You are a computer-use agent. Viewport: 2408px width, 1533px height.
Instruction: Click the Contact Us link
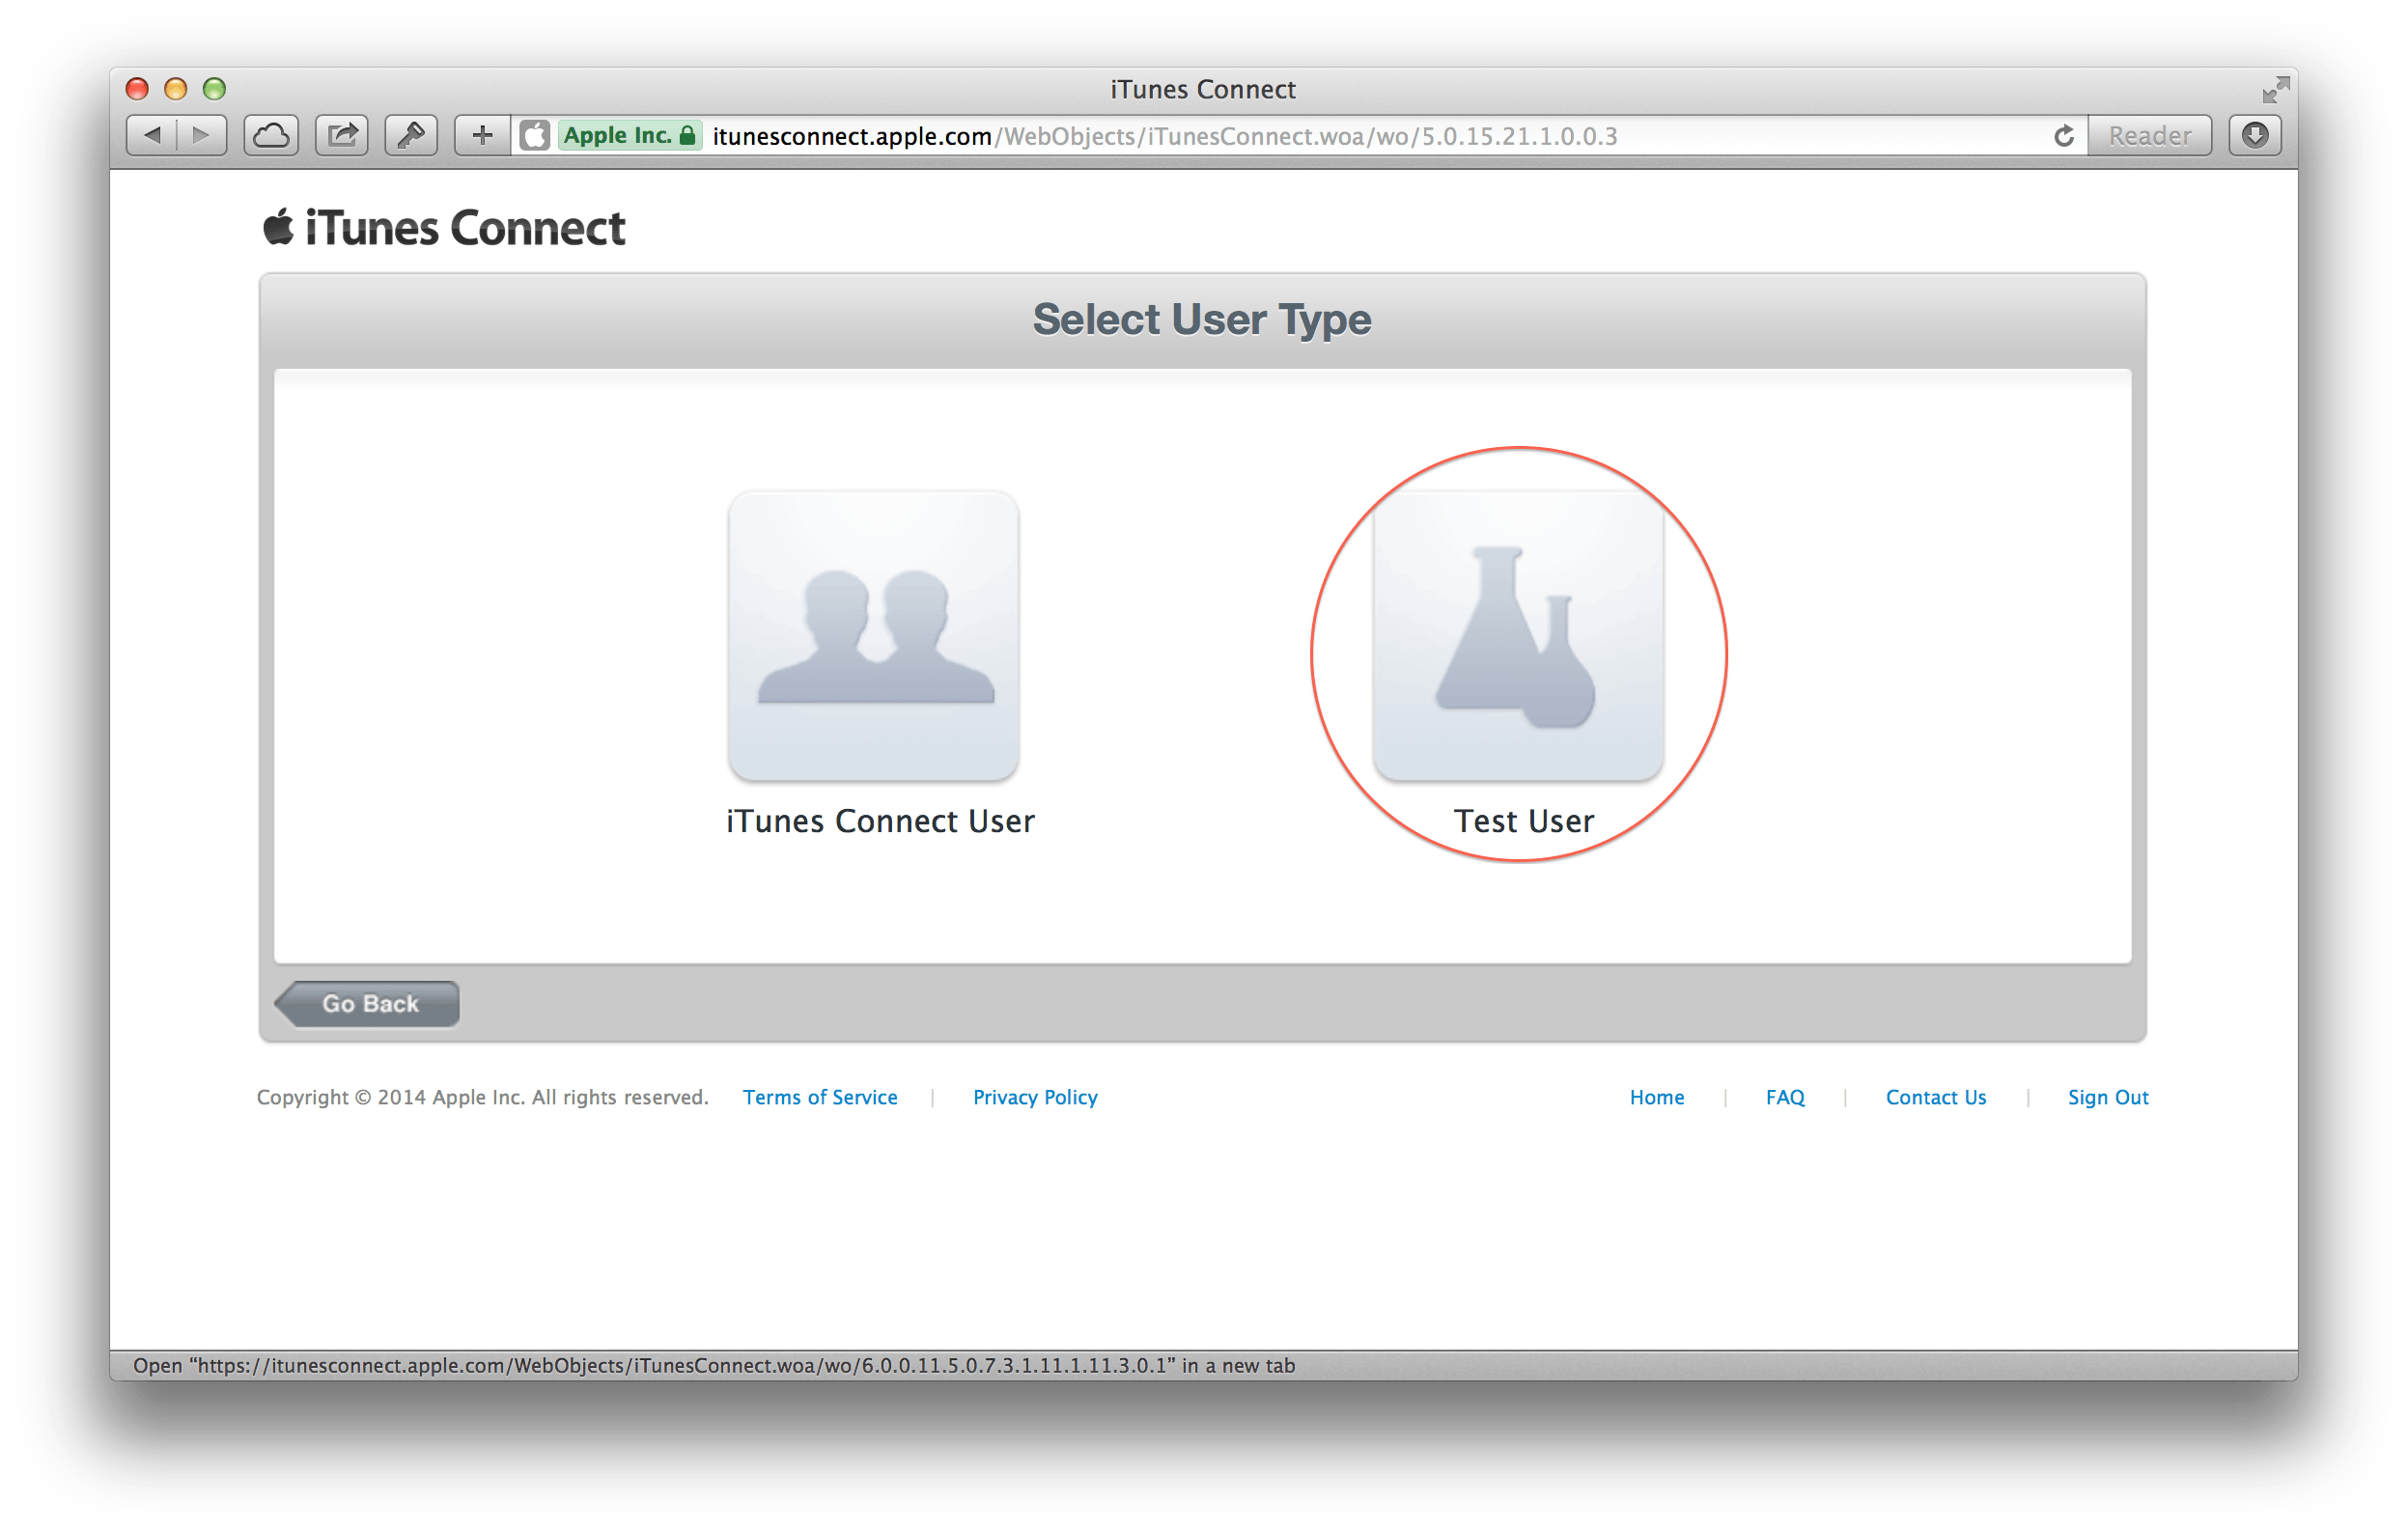tap(1935, 1097)
